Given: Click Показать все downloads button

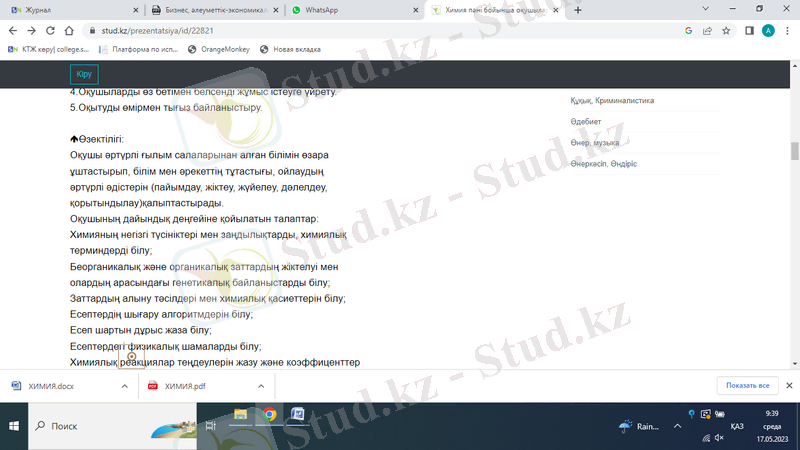Looking at the screenshot, I should pos(747,385).
